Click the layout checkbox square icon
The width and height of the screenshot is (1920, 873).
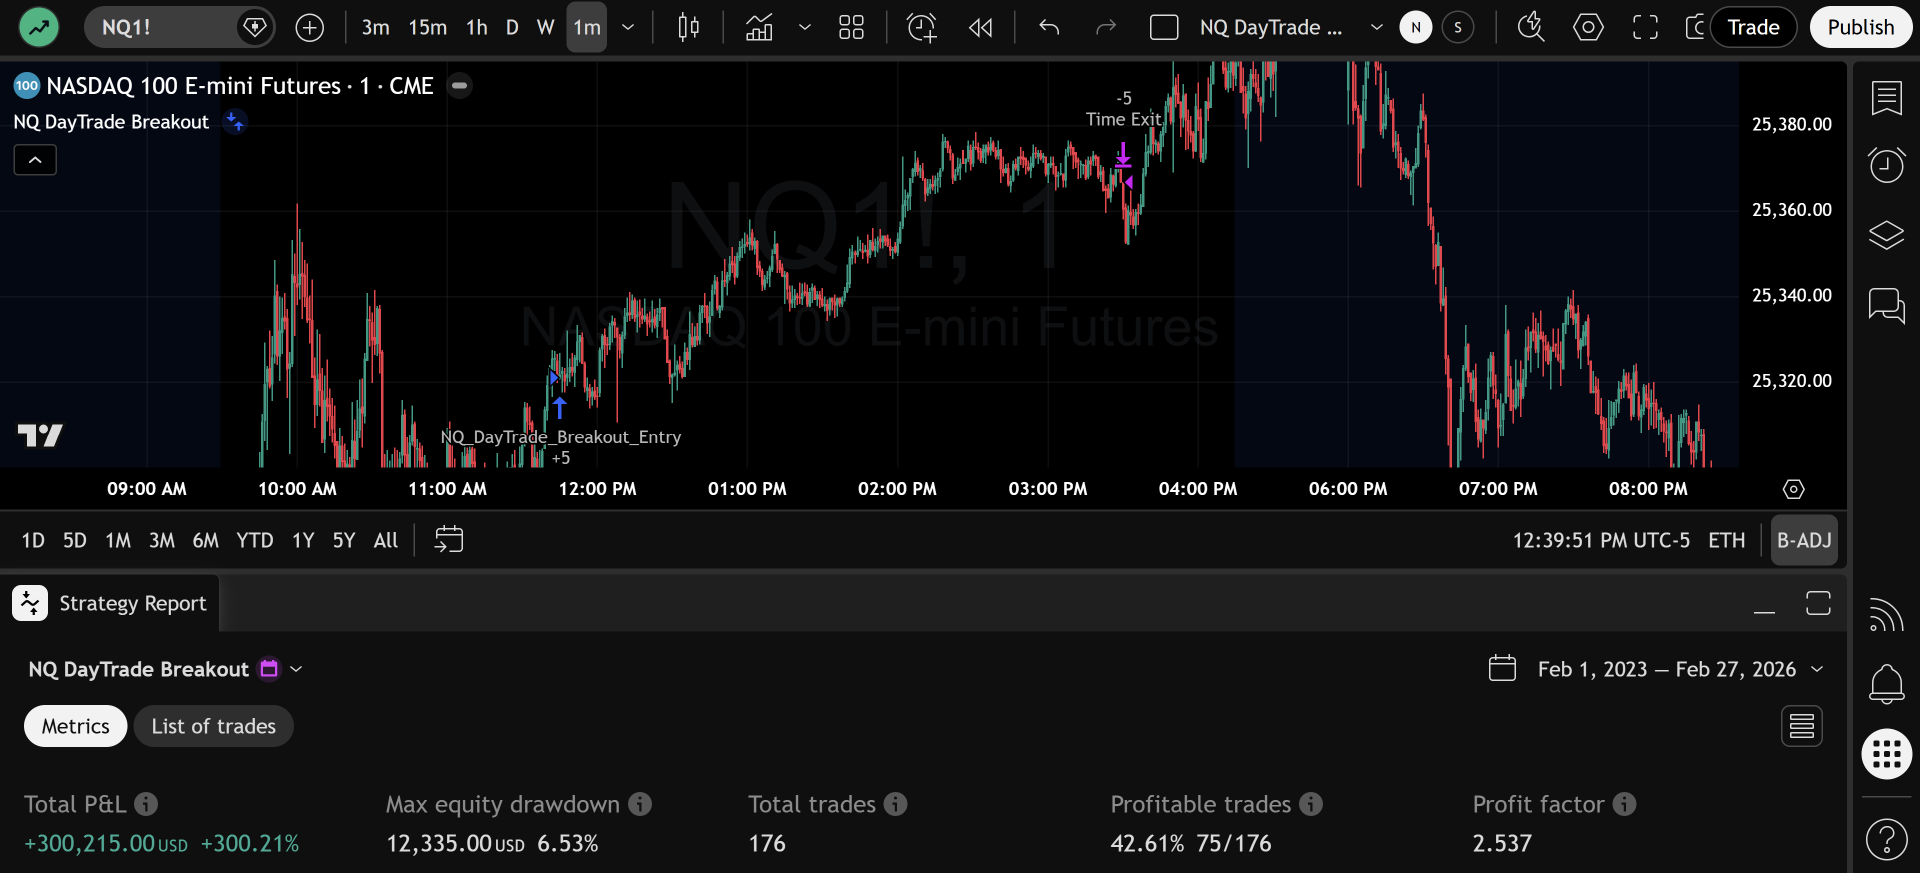pos(1164,27)
